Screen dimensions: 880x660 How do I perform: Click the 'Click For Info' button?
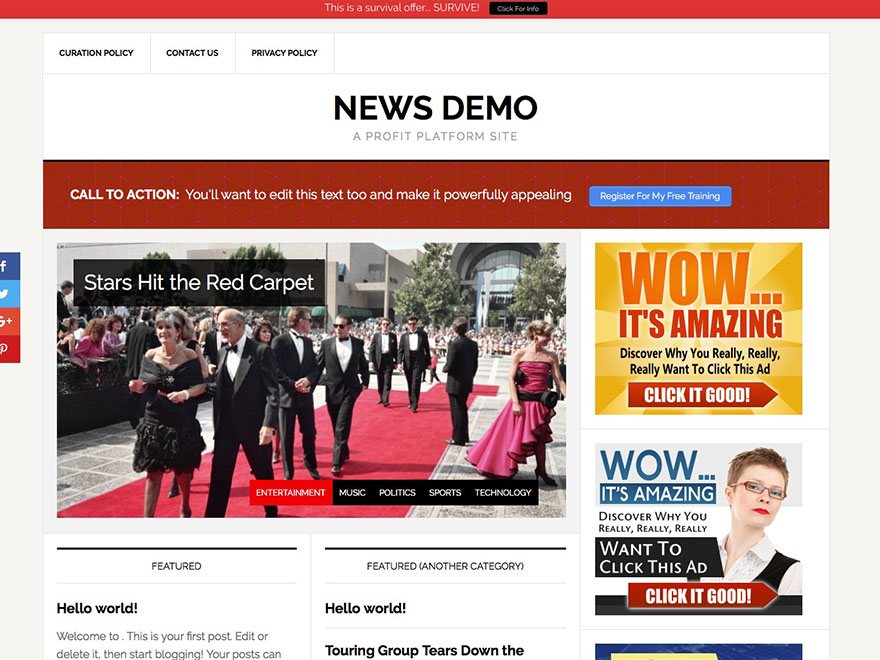pos(518,8)
